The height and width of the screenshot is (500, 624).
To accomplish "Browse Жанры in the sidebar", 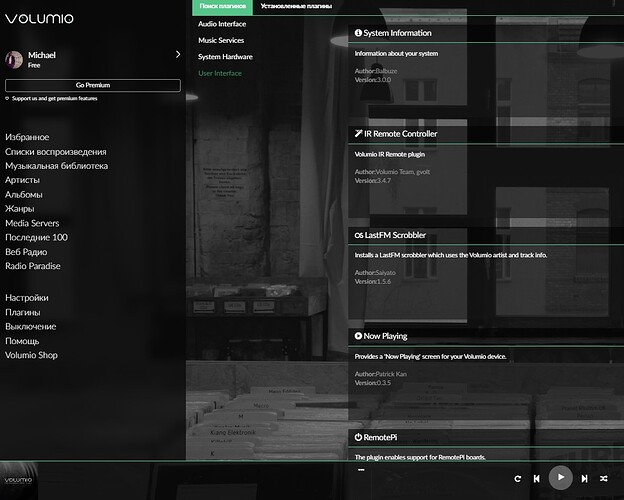I will point(20,209).
